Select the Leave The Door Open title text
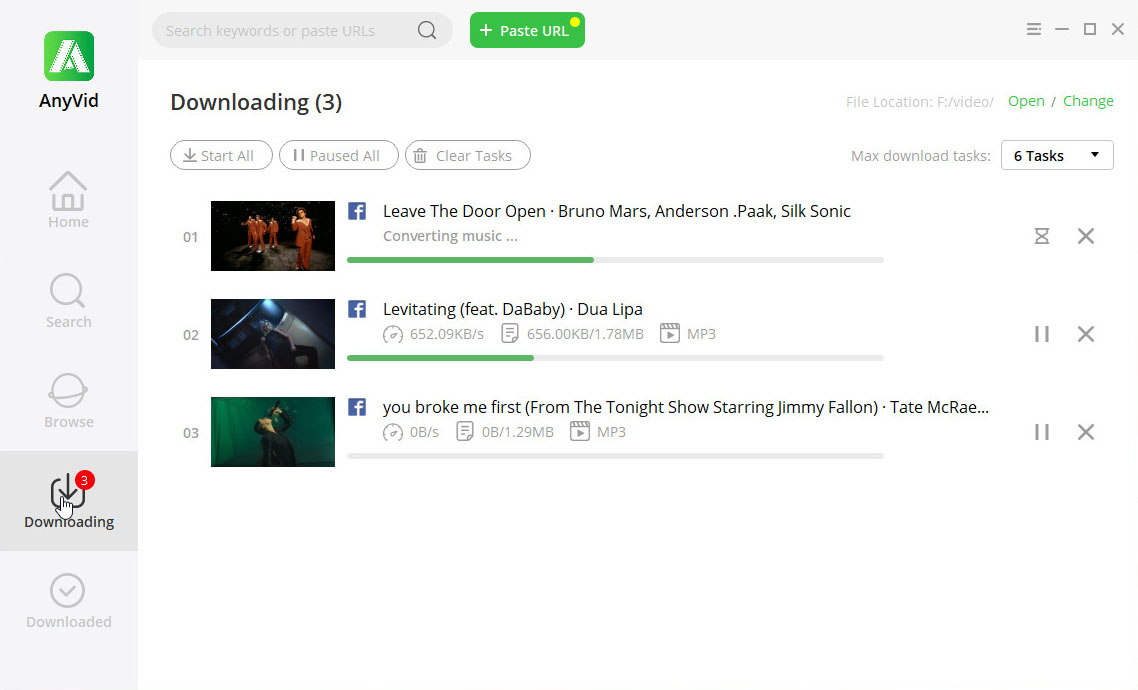The width and height of the screenshot is (1138, 690). (x=617, y=211)
